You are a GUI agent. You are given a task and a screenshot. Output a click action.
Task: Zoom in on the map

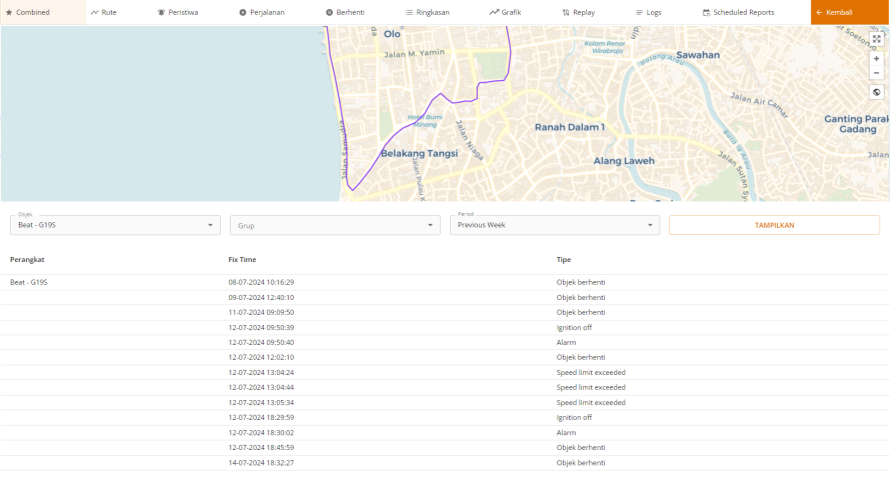(876, 58)
